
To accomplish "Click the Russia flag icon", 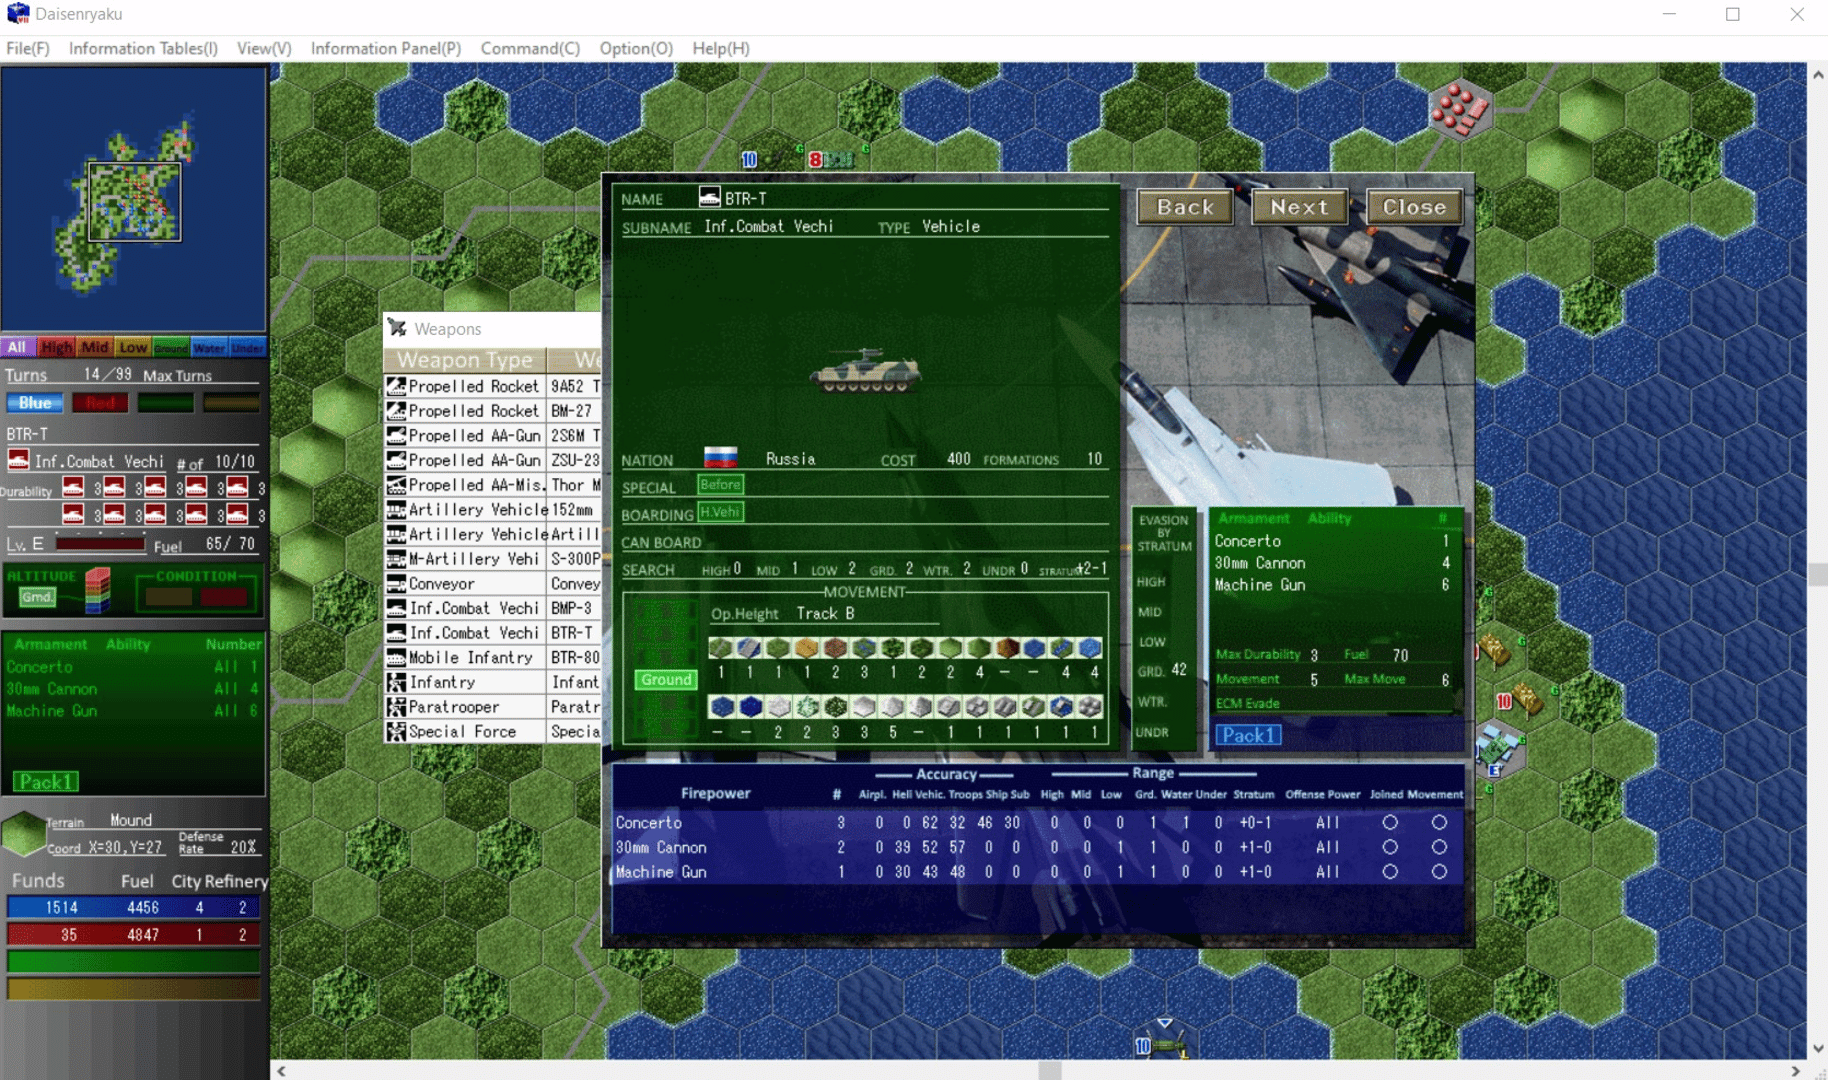I will point(720,458).
